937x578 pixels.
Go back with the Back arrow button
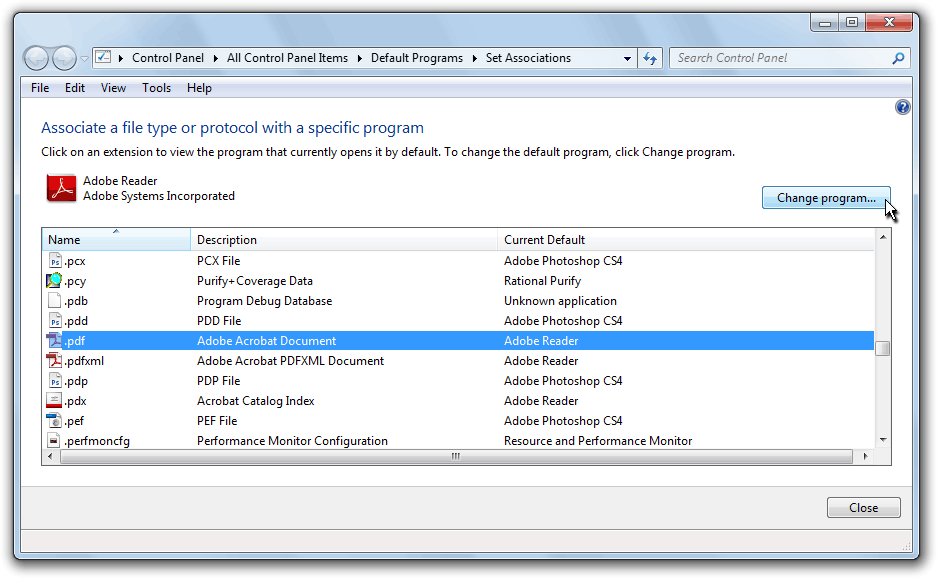click(x=36, y=58)
